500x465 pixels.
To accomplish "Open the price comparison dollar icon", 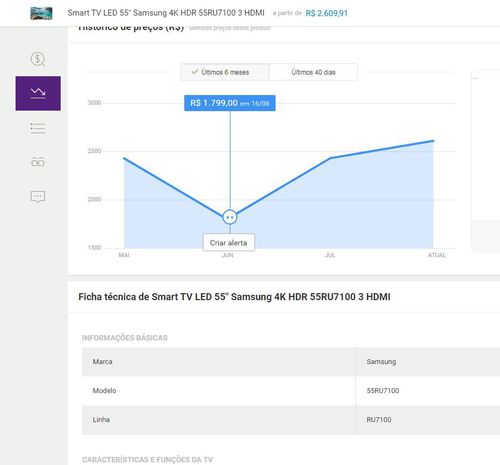I will coord(38,59).
